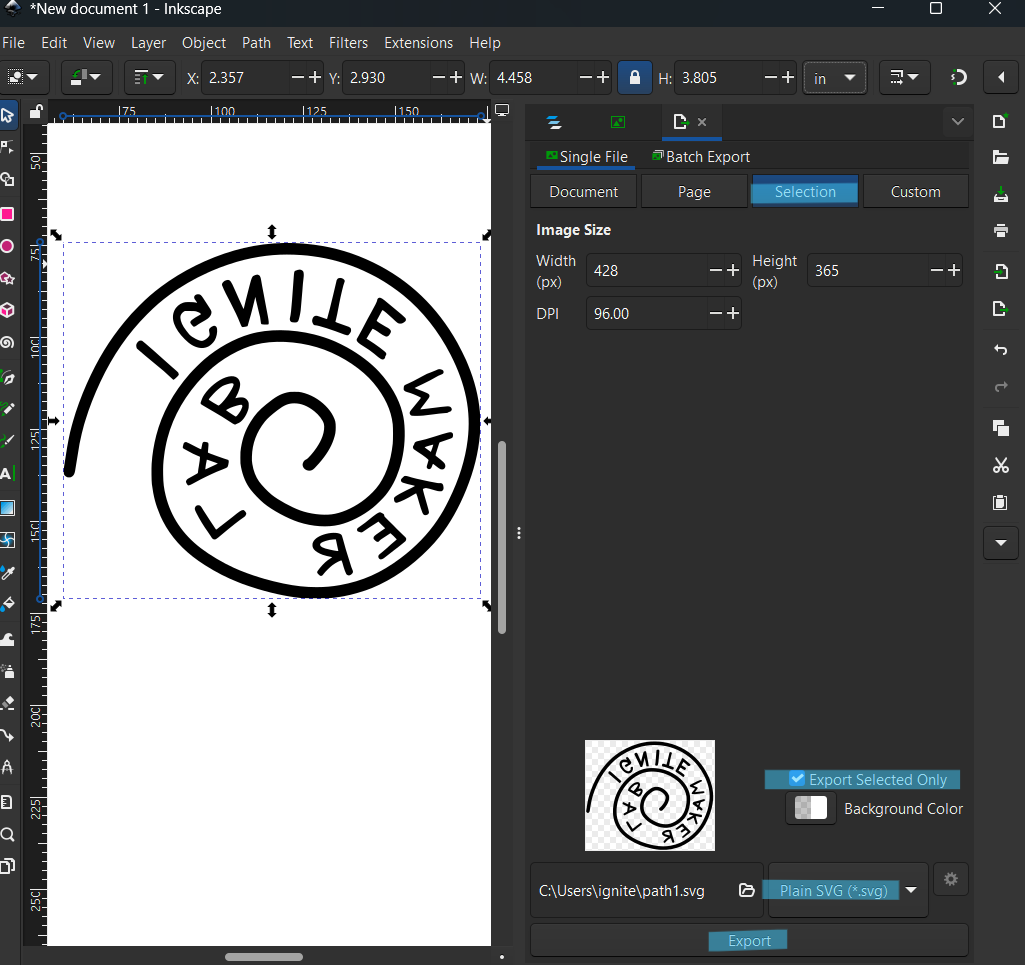Open the Layers and Objects panel tab
The height and width of the screenshot is (965, 1025).
tap(554, 122)
